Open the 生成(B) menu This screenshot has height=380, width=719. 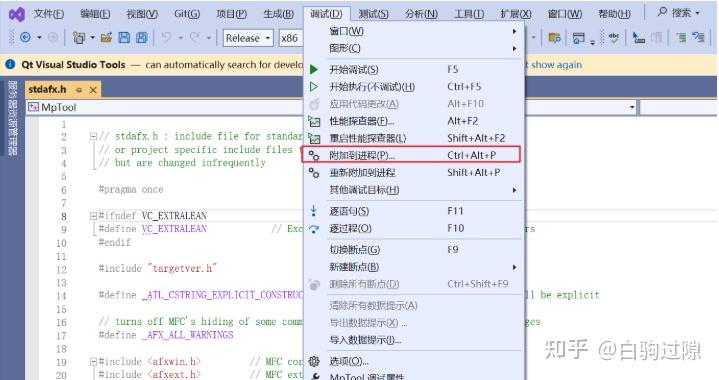pyautogui.click(x=278, y=14)
